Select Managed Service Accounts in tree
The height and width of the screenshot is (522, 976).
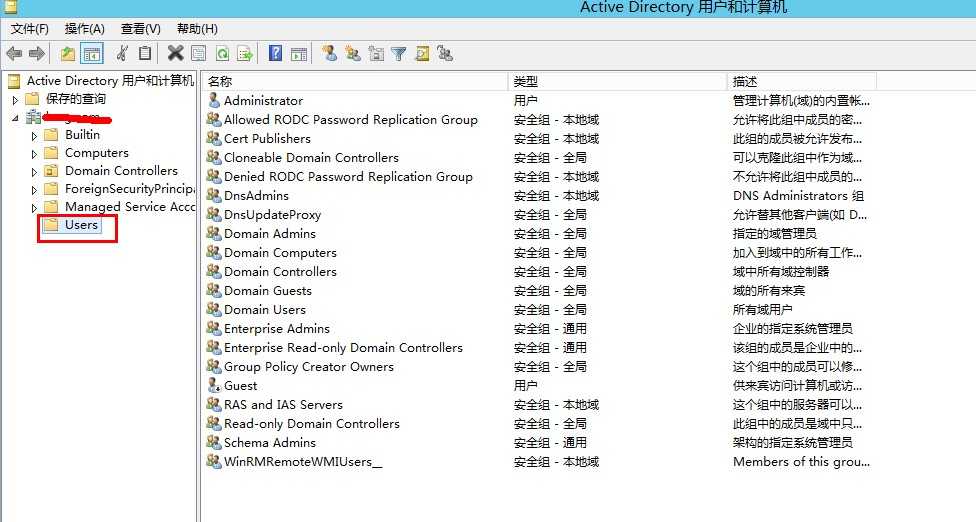click(129, 207)
